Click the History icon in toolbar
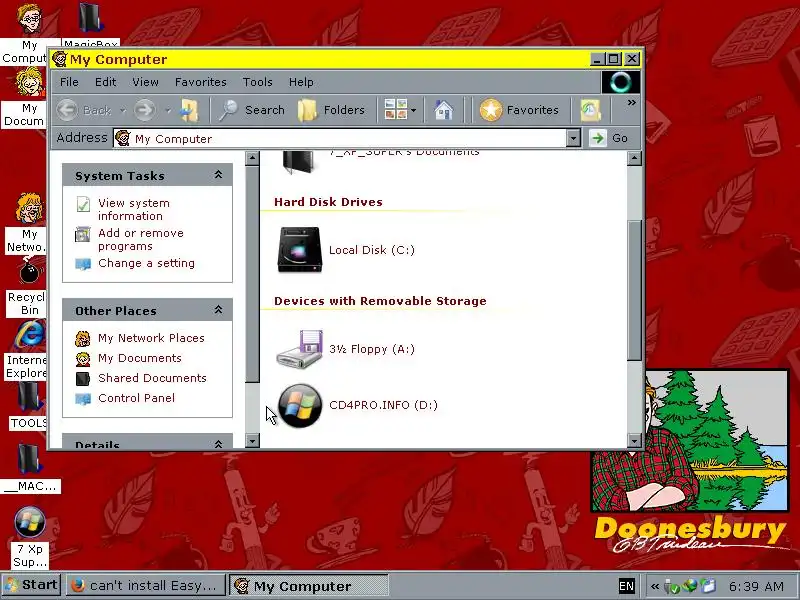The width and height of the screenshot is (800, 600). tap(590, 110)
